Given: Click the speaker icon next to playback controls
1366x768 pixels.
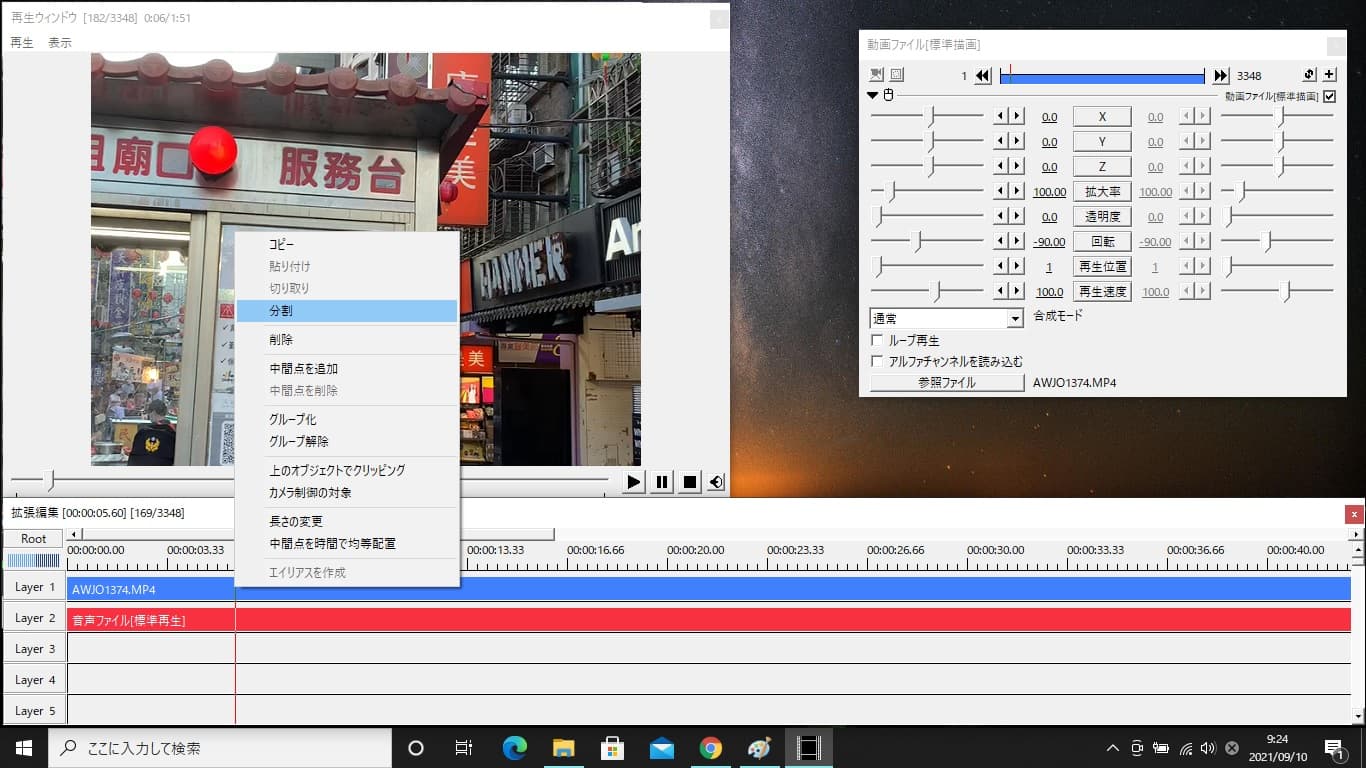Looking at the screenshot, I should (715, 481).
